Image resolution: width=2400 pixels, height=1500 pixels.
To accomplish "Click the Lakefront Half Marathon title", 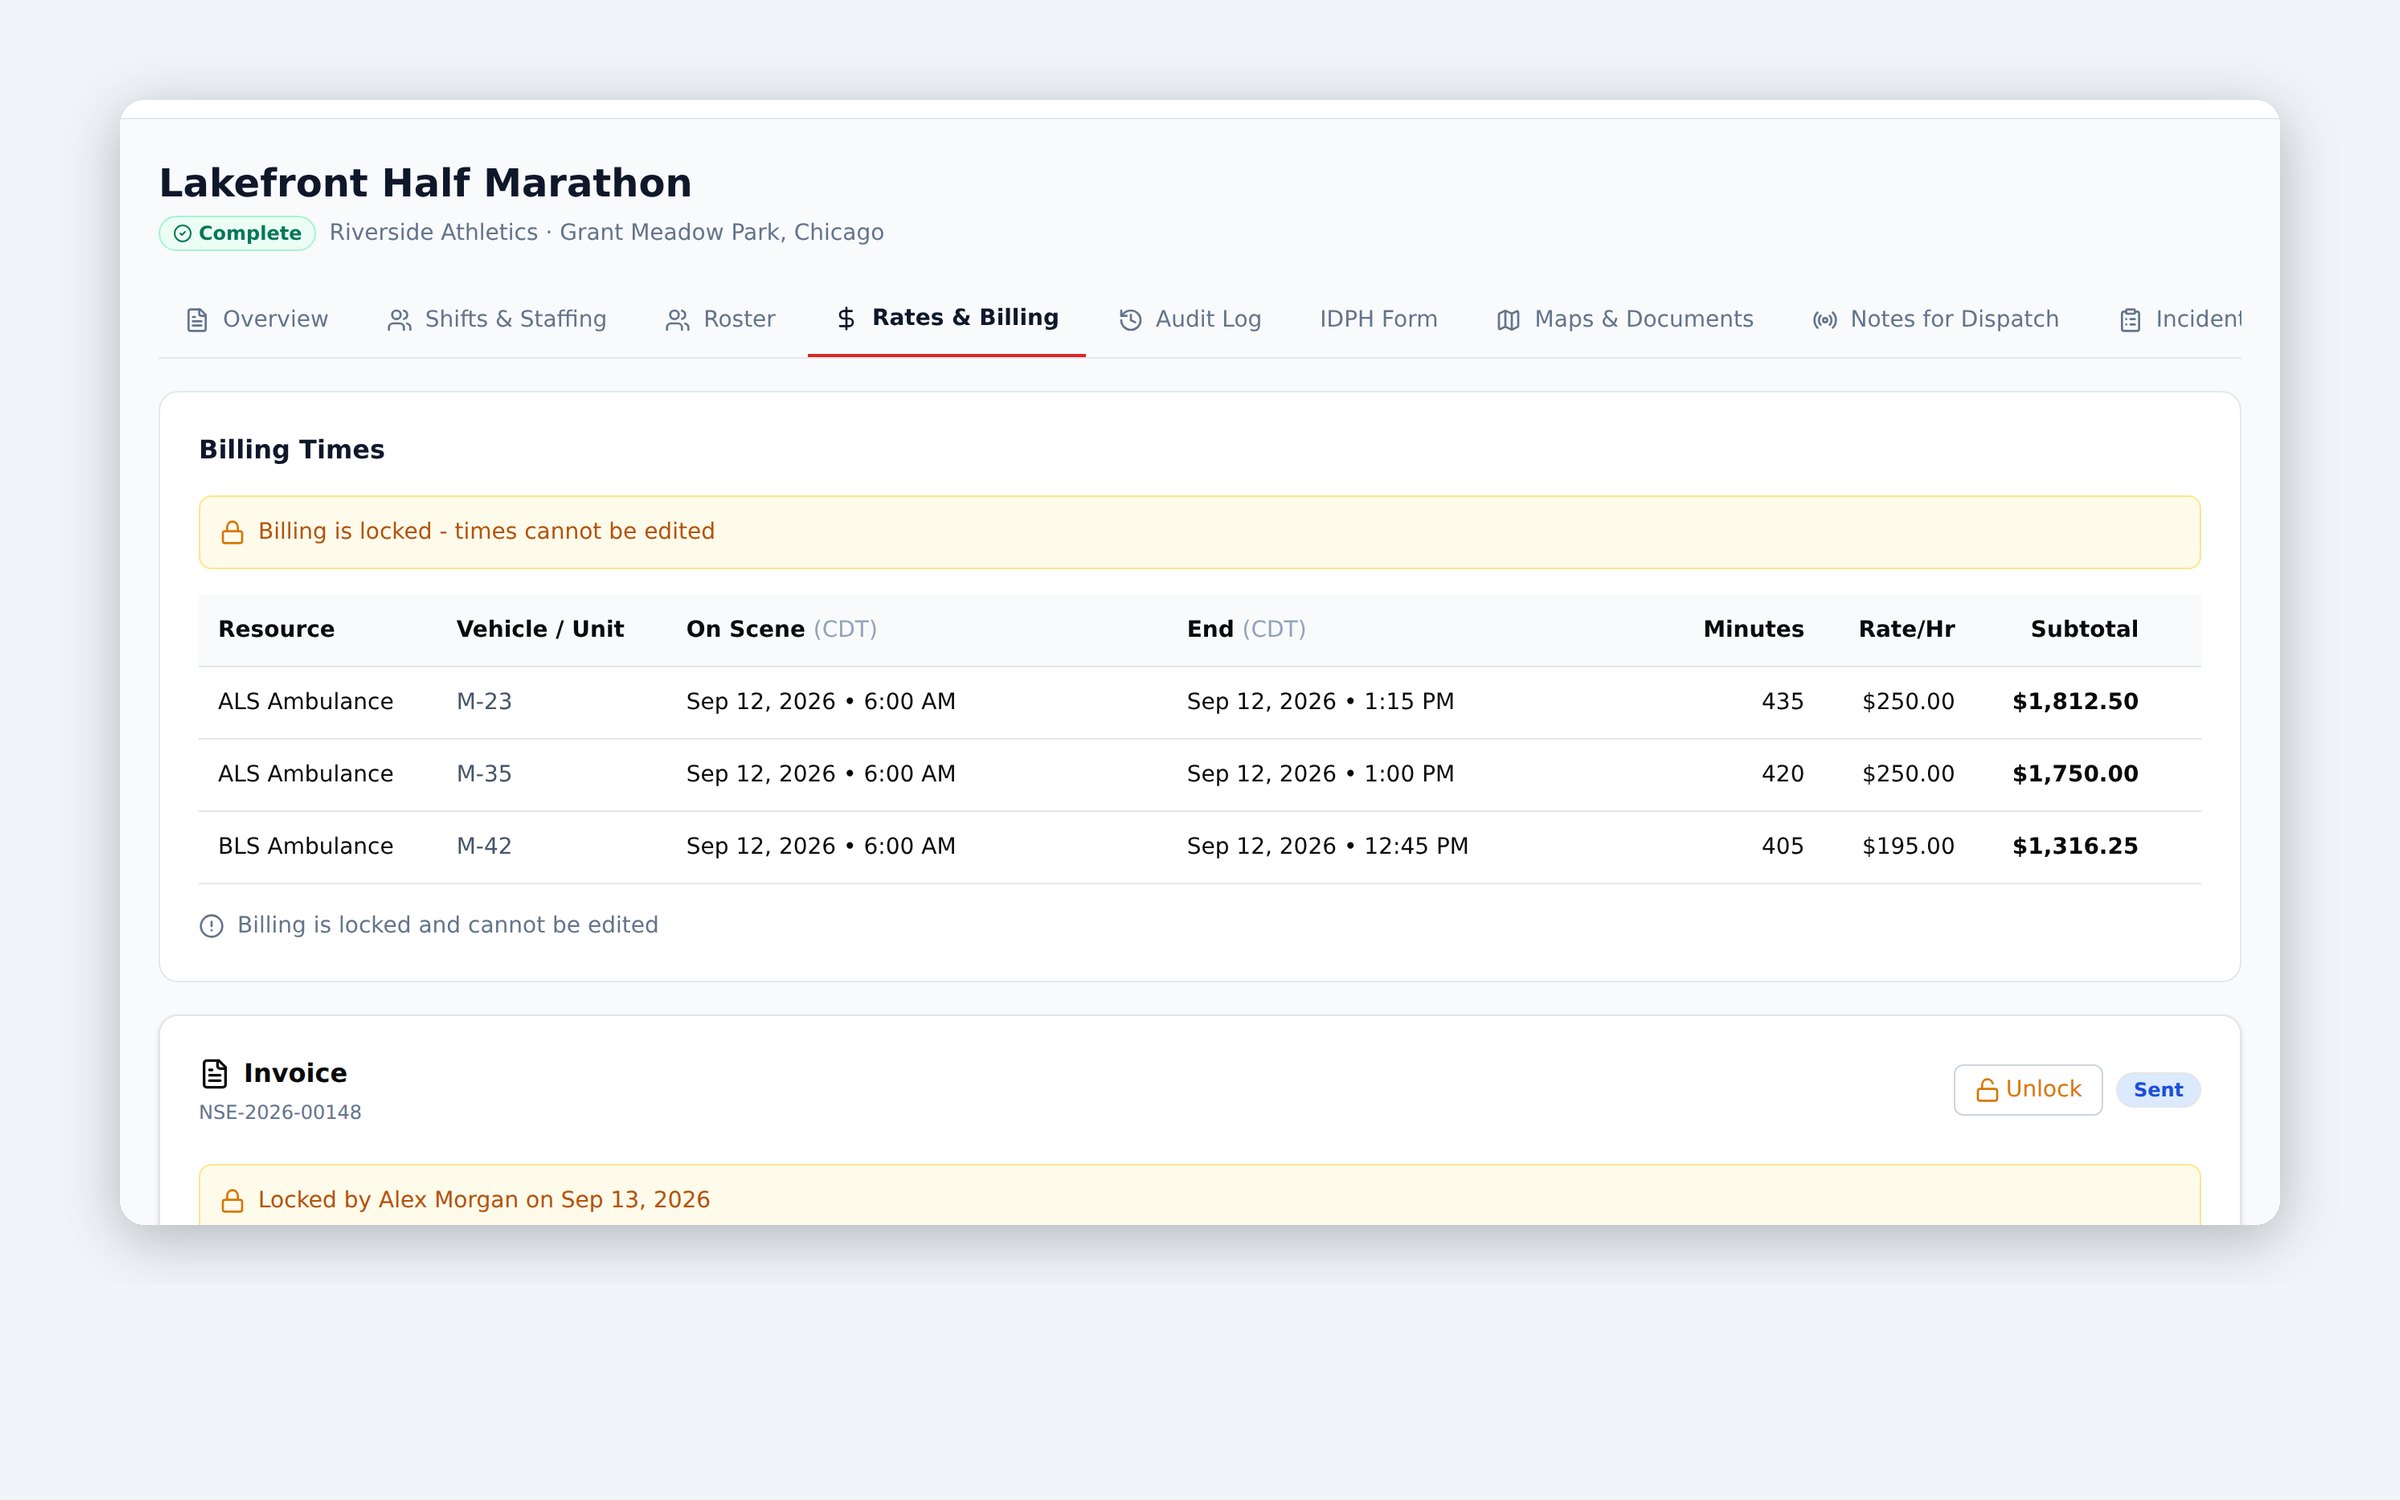I will pos(425,183).
